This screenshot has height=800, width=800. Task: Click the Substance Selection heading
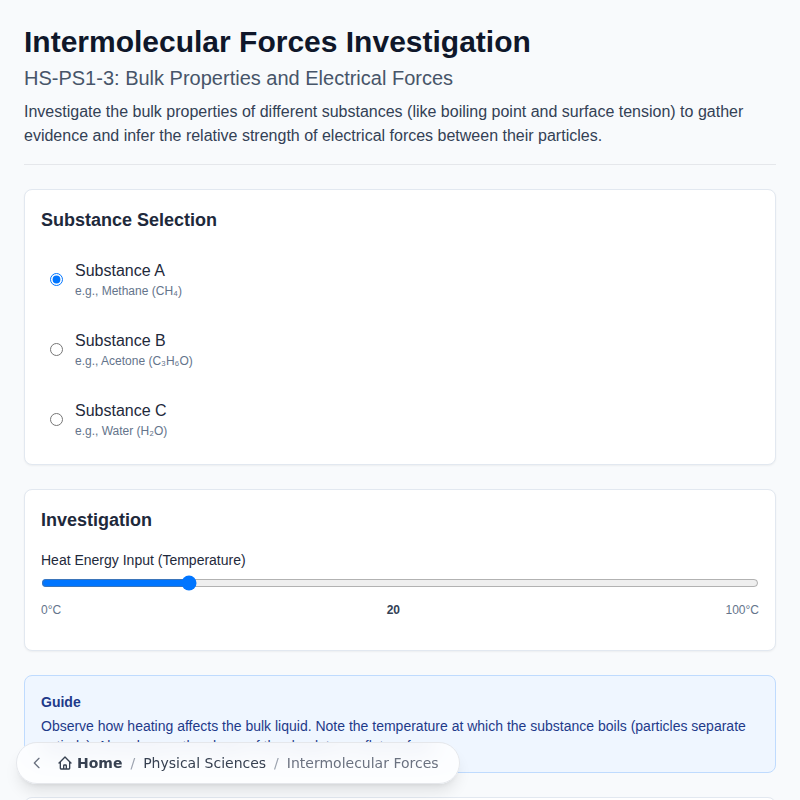pyautogui.click(x=128, y=220)
